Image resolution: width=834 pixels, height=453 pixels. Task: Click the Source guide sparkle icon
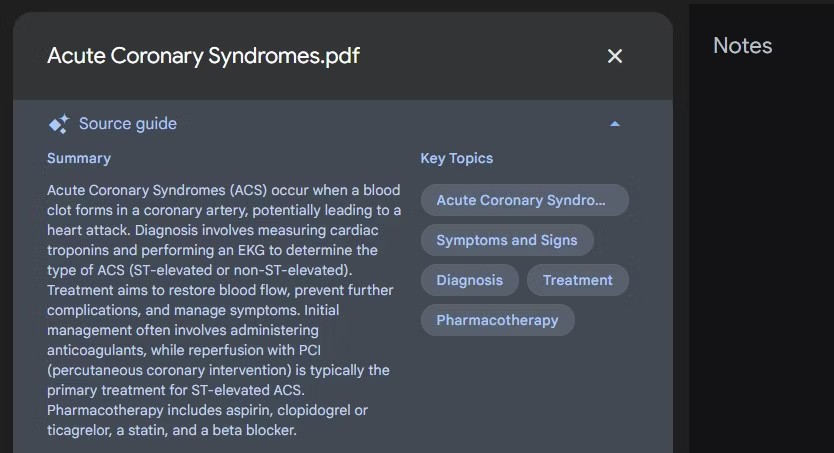pos(58,124)
